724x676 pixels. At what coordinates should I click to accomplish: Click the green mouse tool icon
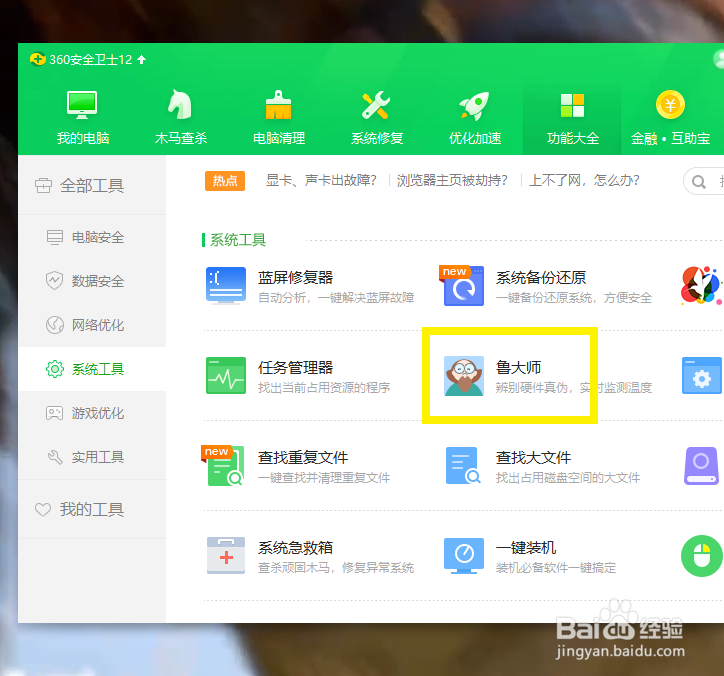702,555
